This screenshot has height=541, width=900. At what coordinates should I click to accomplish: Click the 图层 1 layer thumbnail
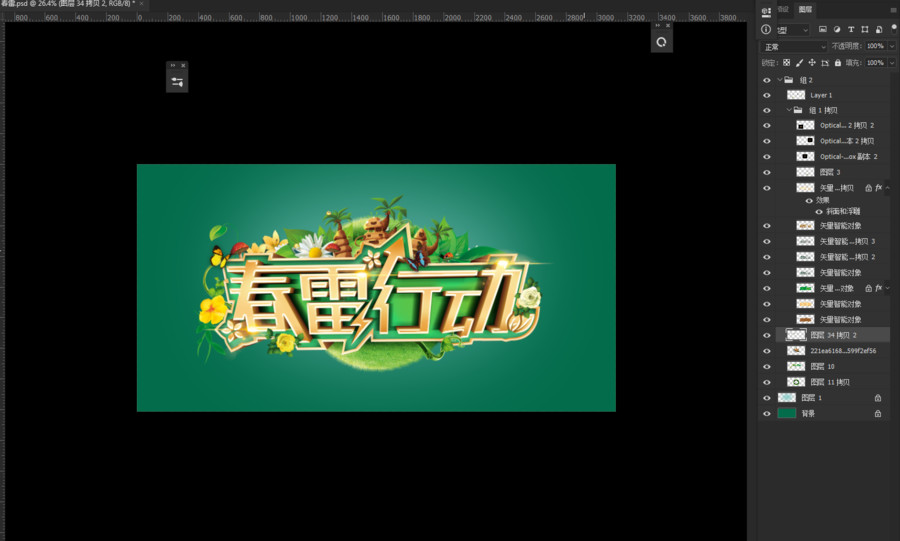(786, 398)
